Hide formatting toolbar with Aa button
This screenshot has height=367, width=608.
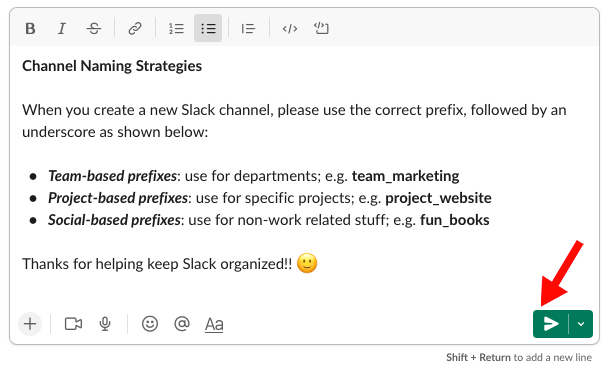214,324
